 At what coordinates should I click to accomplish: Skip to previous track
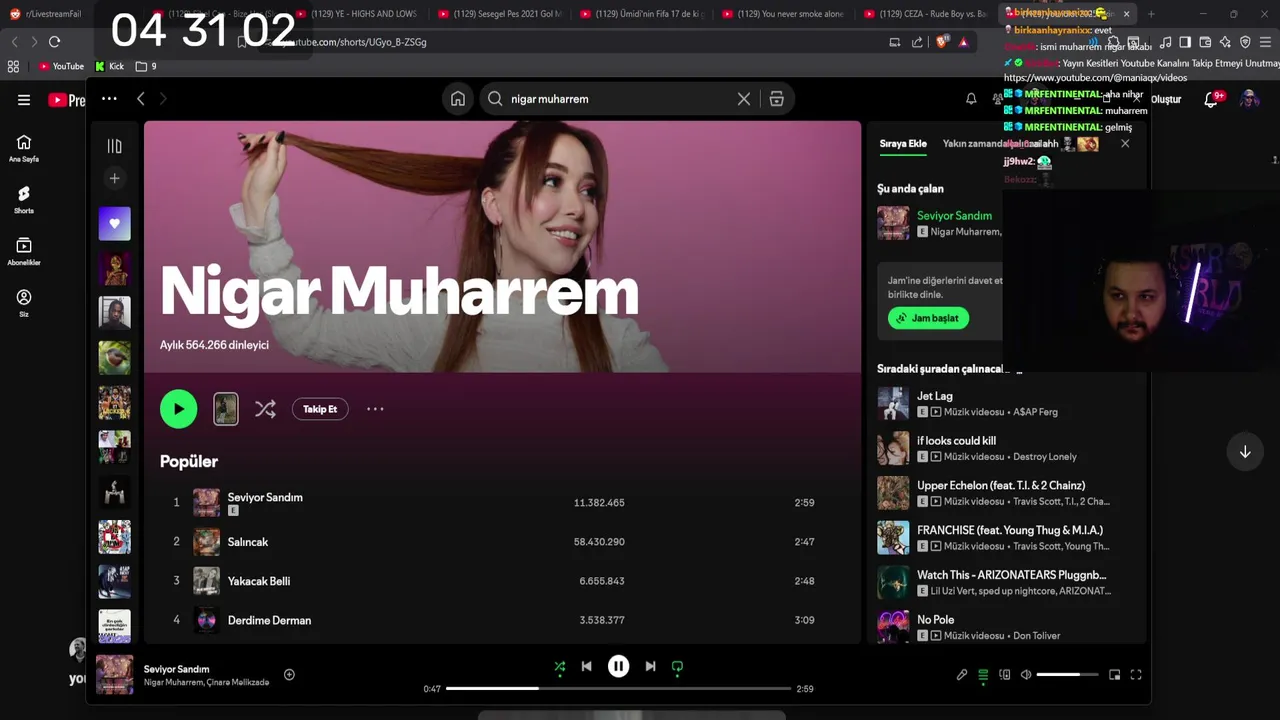click(587, 666)
